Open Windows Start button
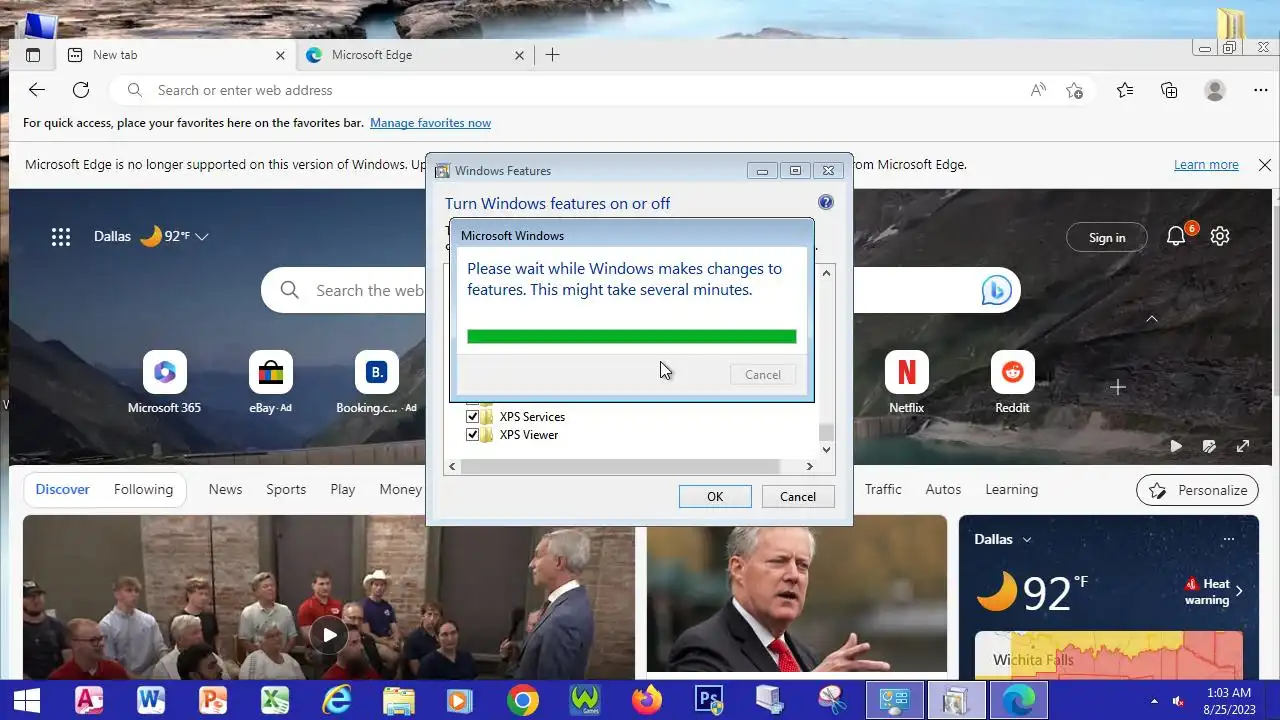 click(x=27, y=700)
